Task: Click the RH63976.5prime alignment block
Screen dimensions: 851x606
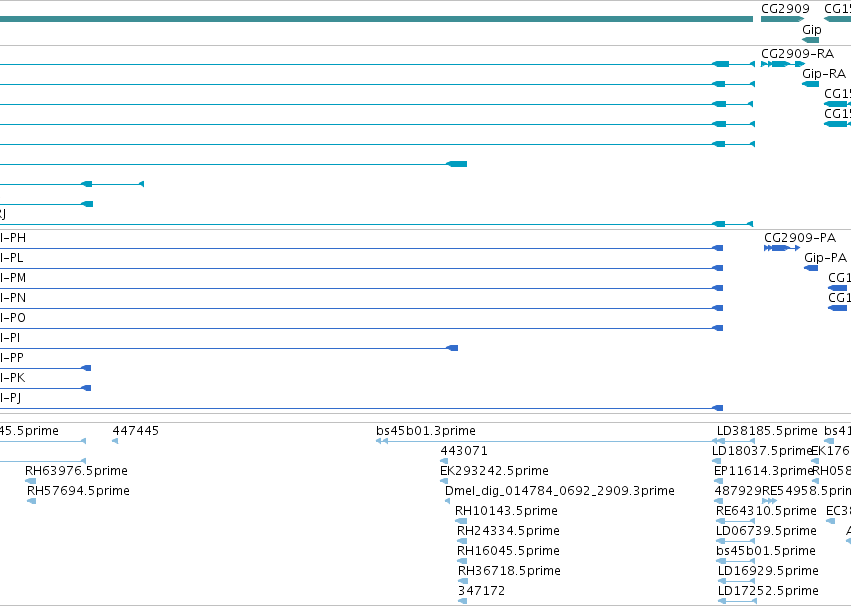Action: point(31,481)
